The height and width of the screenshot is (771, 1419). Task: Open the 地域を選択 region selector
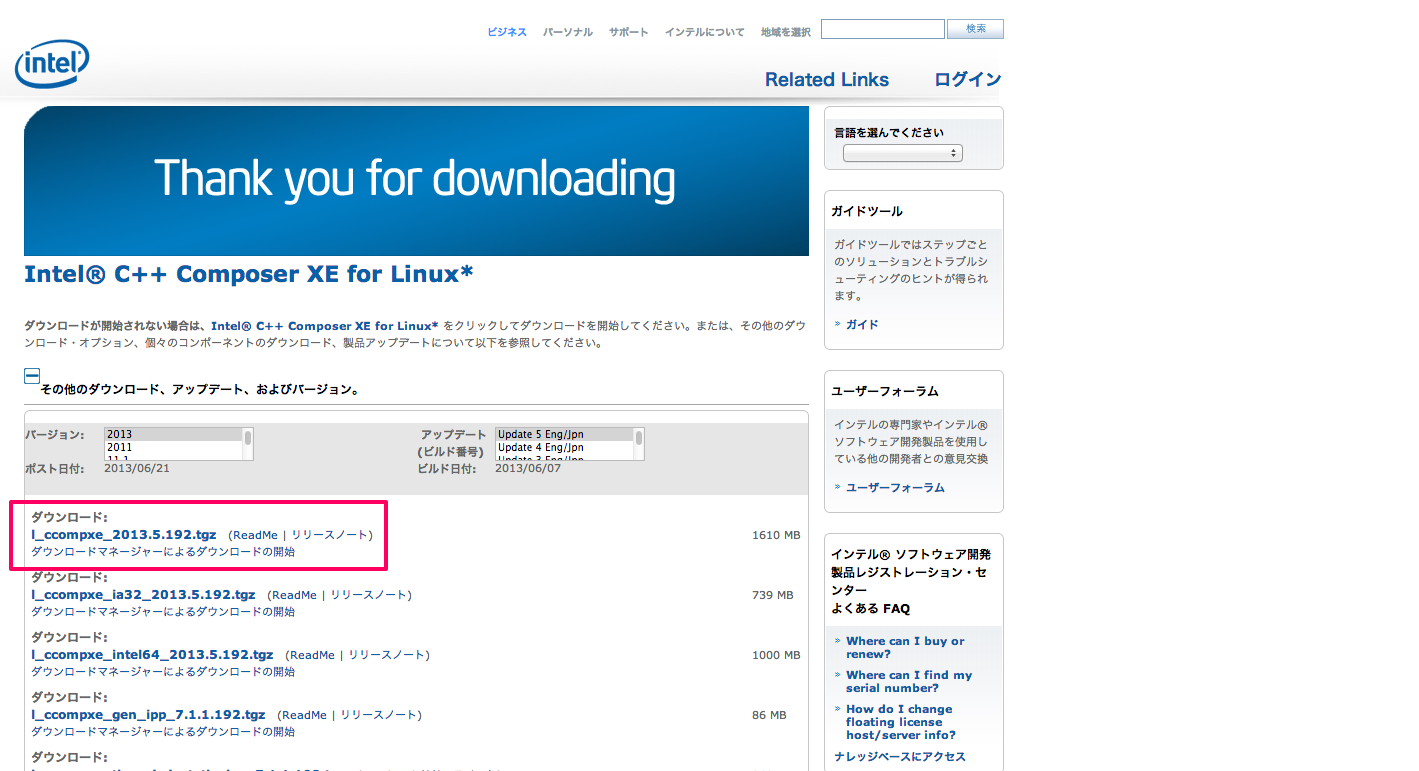(786, 32)
